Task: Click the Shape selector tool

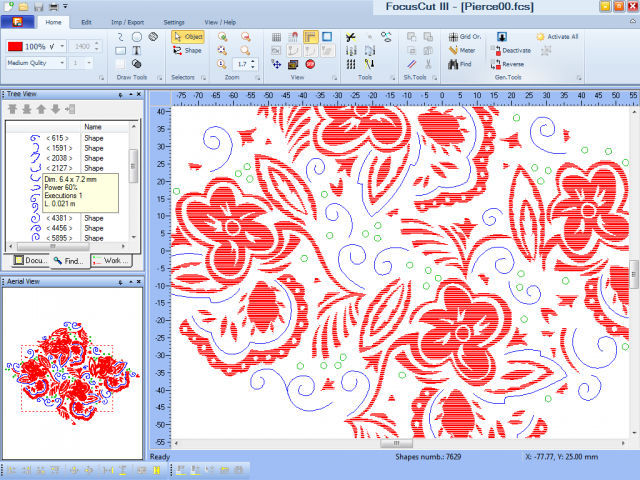Action: coord(187,50)
